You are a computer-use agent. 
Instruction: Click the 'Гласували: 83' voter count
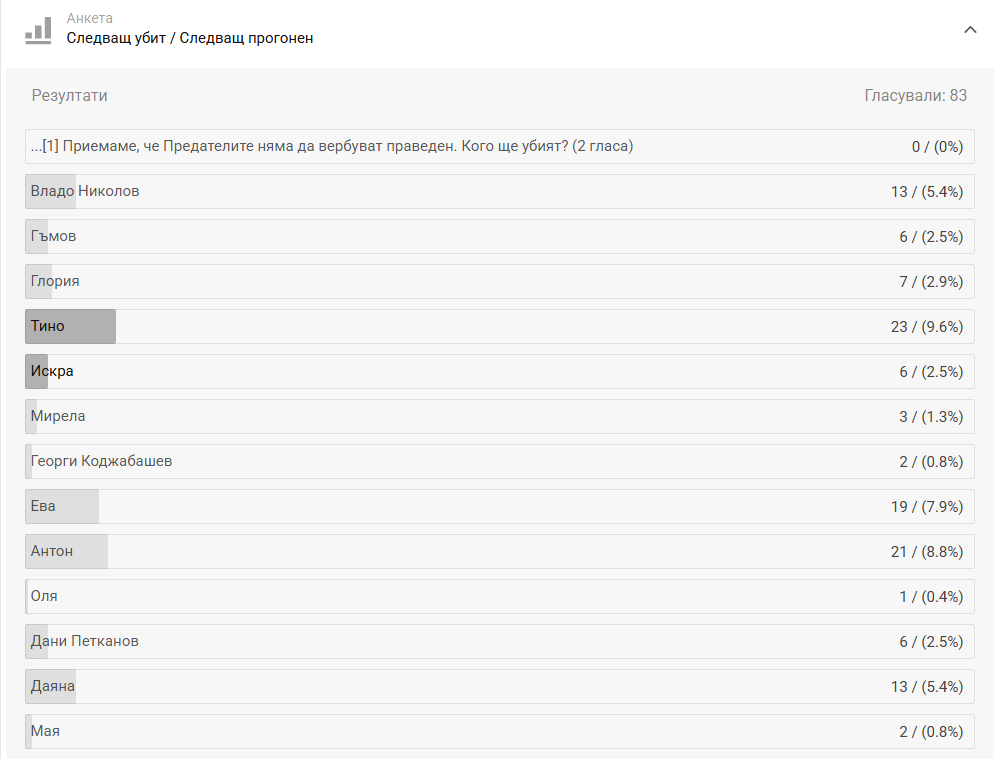(x=915, y=96)
